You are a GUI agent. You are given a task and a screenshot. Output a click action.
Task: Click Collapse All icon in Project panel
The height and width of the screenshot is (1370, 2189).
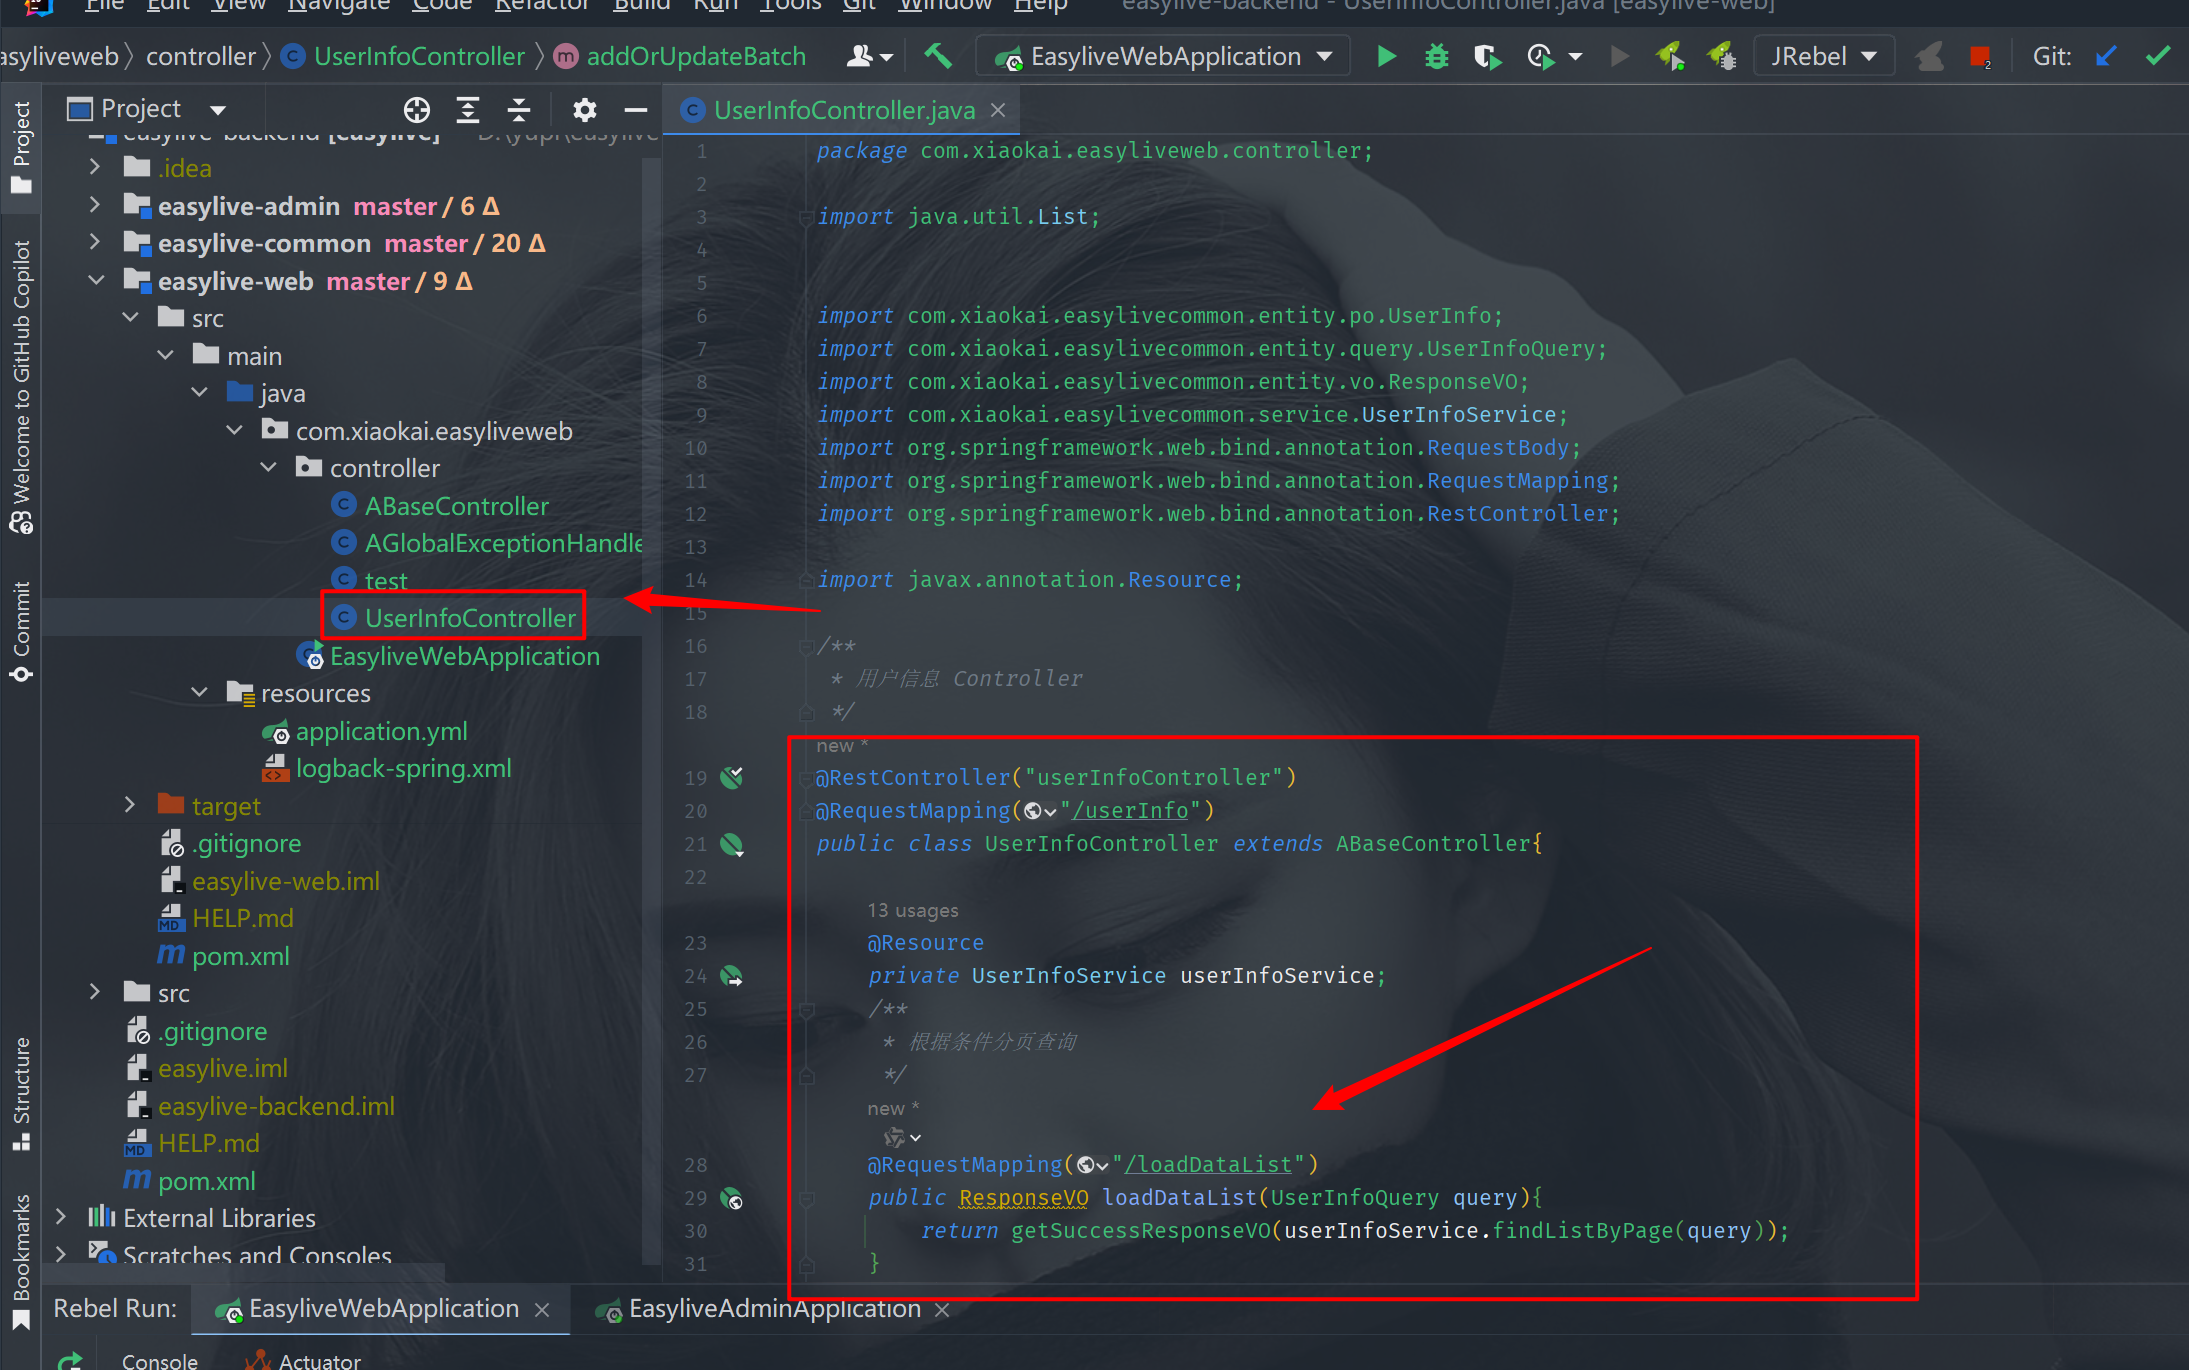coord(519,109)
